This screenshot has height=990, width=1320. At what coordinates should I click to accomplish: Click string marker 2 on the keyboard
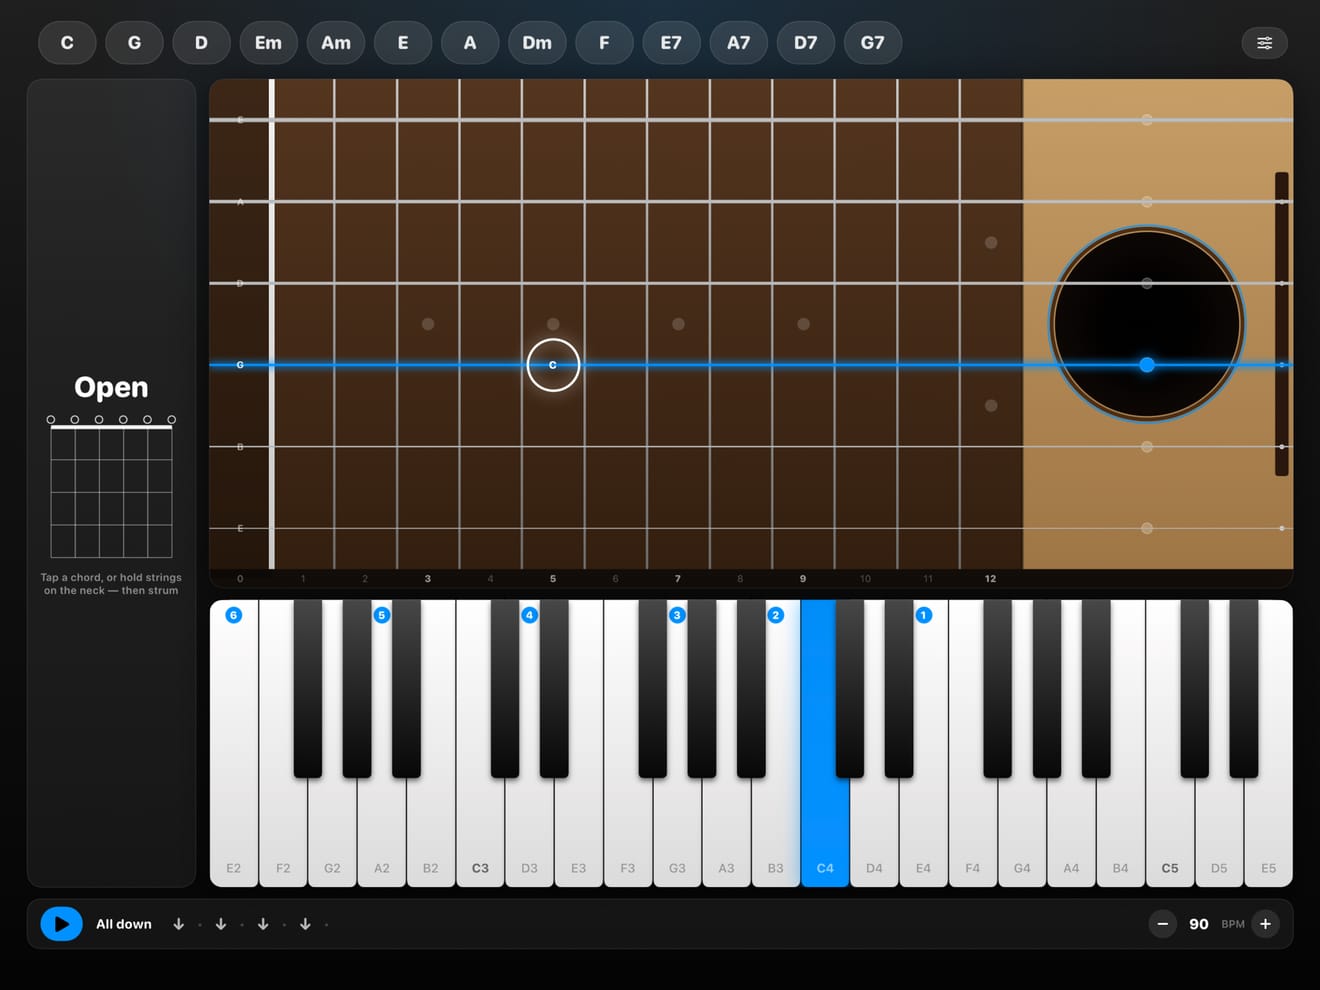(775, 615)
